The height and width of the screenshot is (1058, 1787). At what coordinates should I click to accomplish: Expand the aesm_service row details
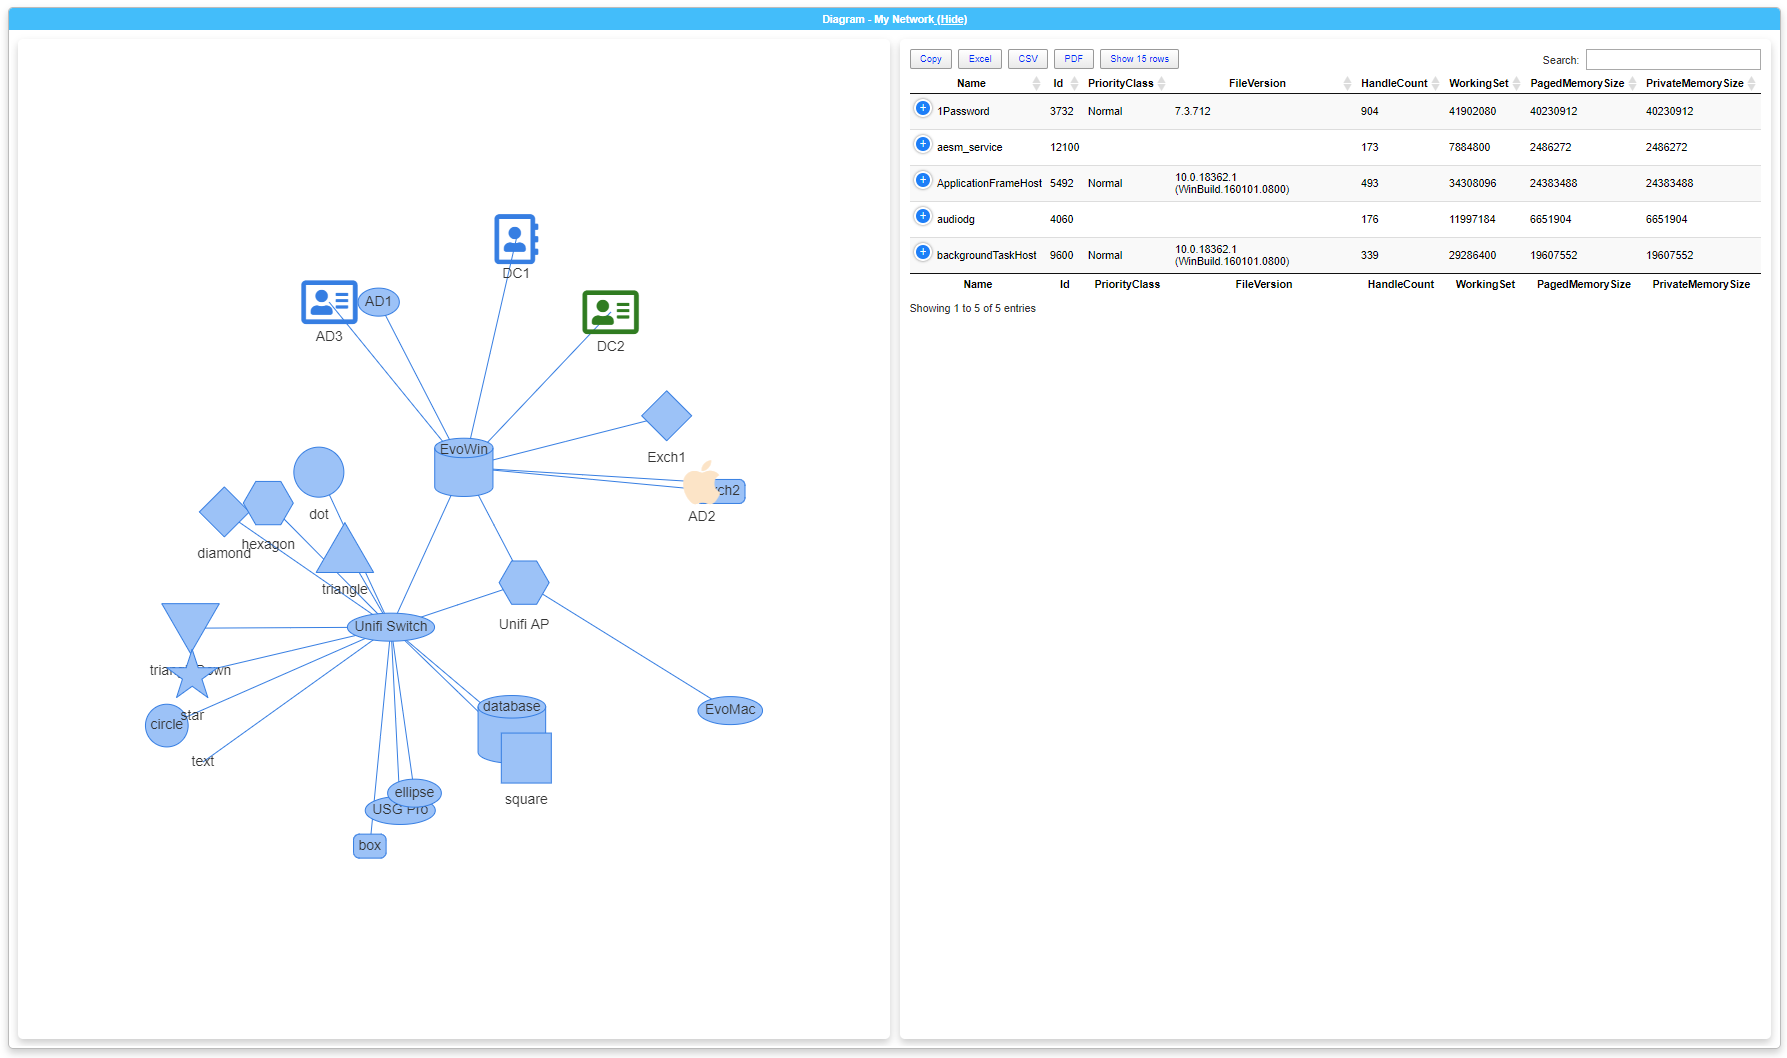pyautogui.click(x=922, y=144)
